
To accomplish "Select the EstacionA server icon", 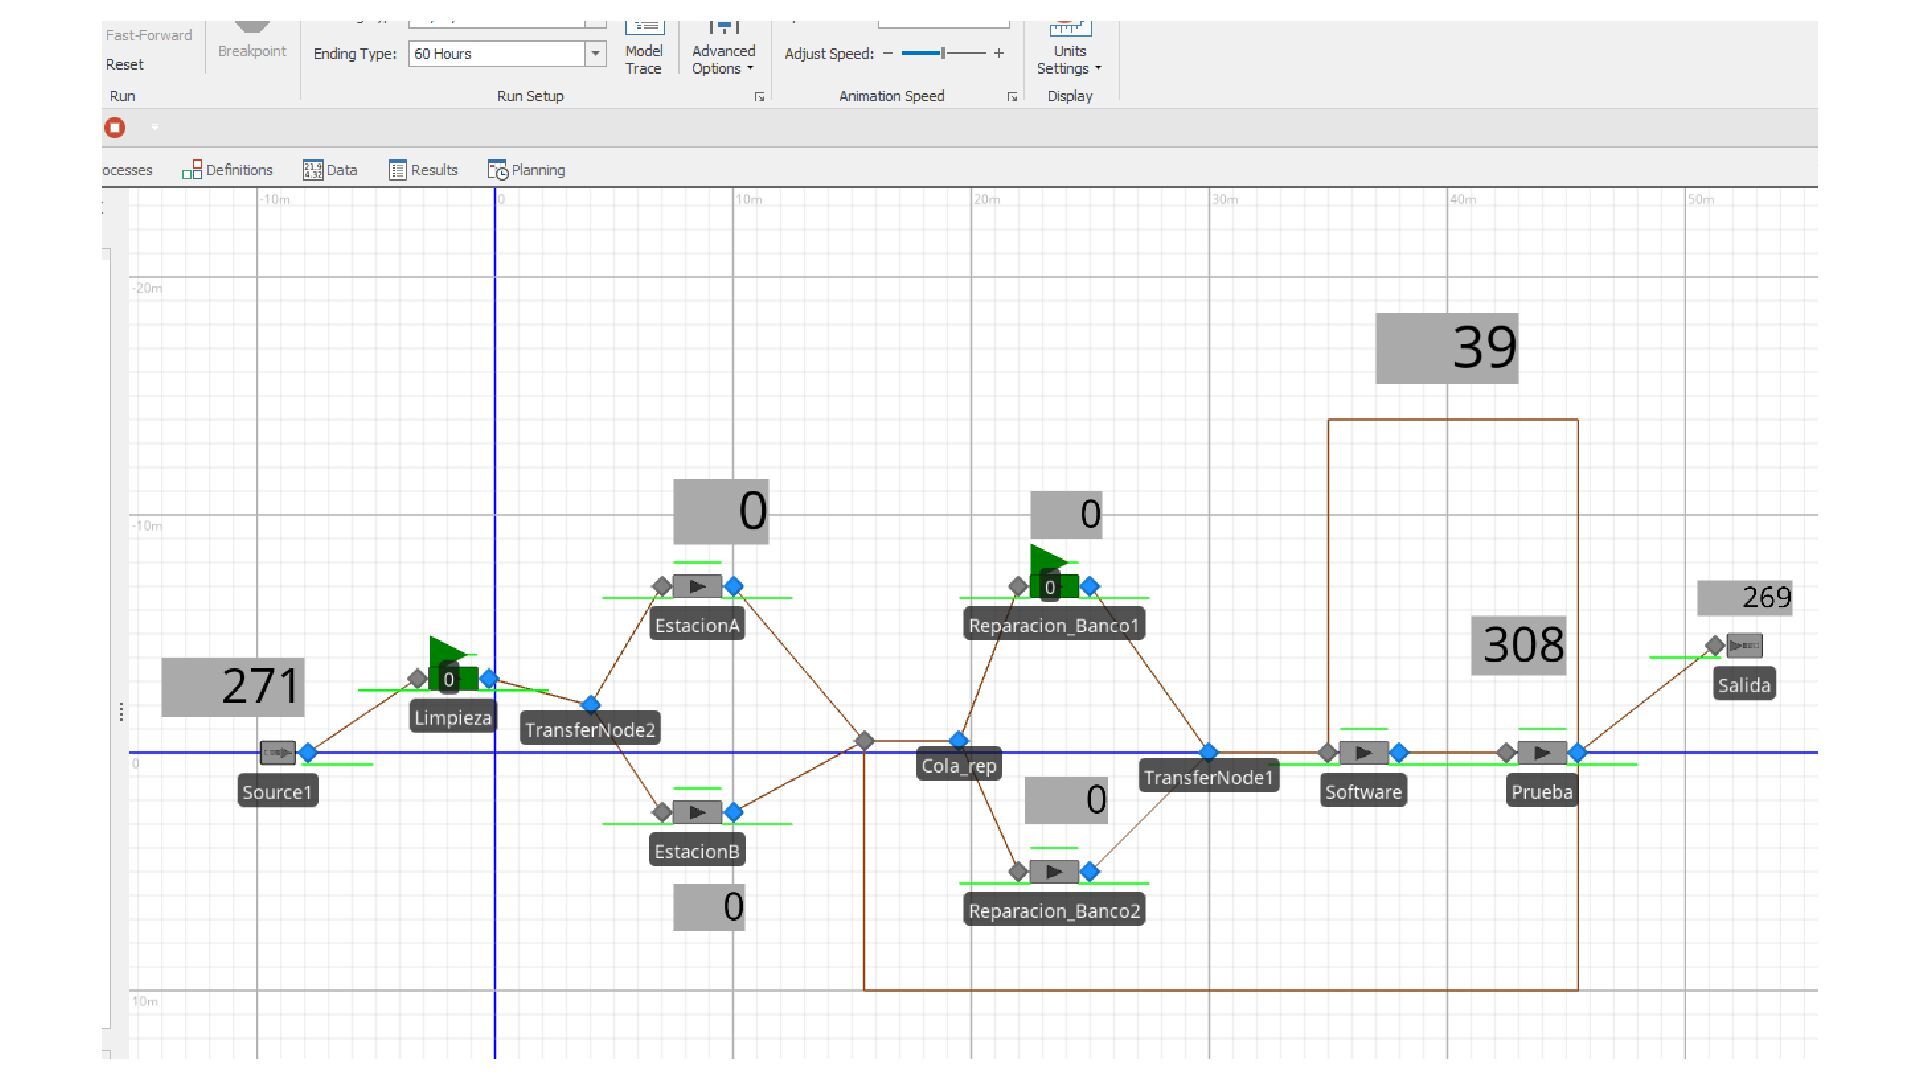I will [x=697, y=586].
